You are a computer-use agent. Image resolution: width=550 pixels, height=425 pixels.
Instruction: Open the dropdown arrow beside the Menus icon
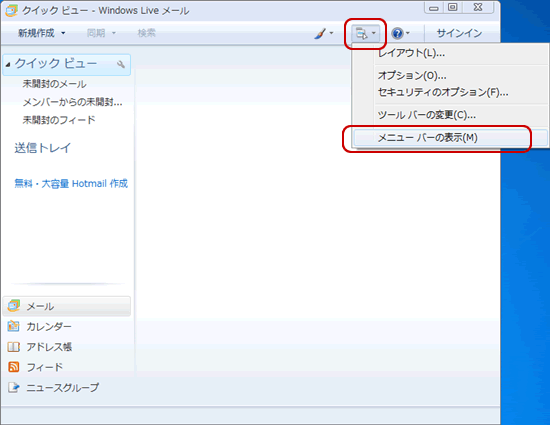pyautogui.click(x=374, y=33)
